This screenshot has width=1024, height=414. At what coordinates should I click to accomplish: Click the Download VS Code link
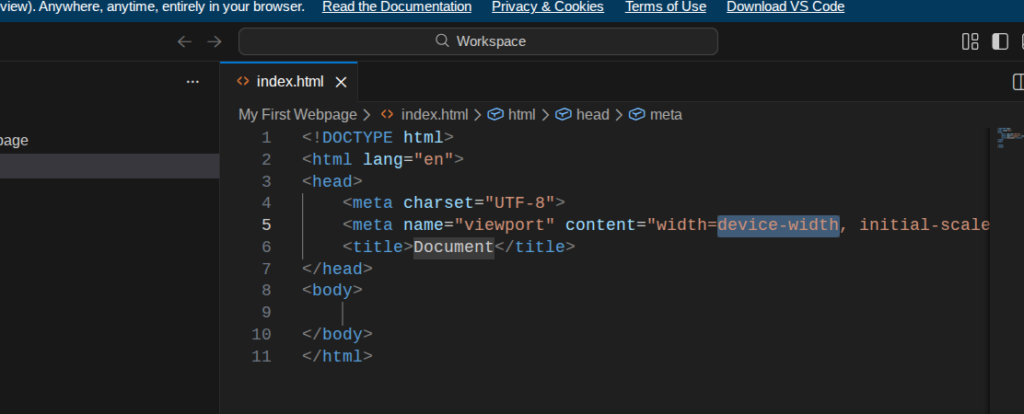pos(785,7)
